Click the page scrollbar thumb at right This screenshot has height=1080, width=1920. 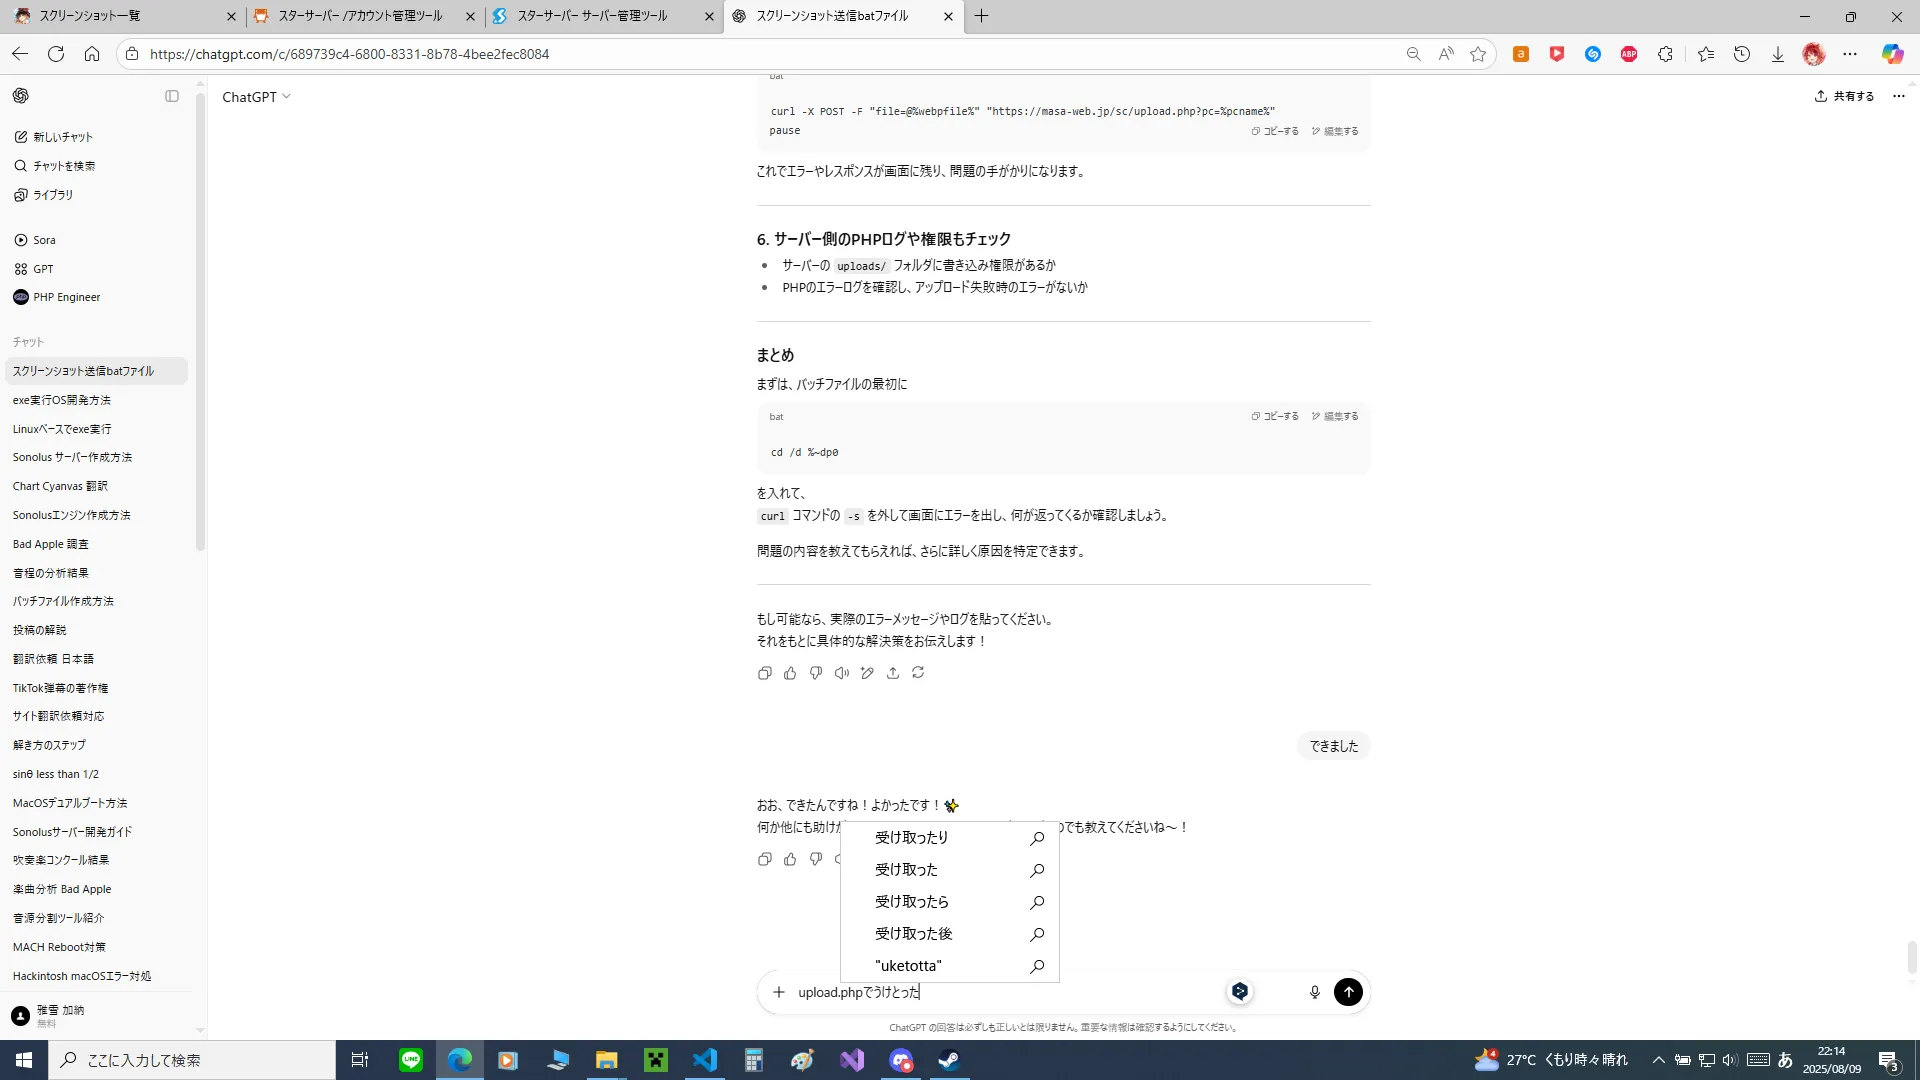[1912, 956]
